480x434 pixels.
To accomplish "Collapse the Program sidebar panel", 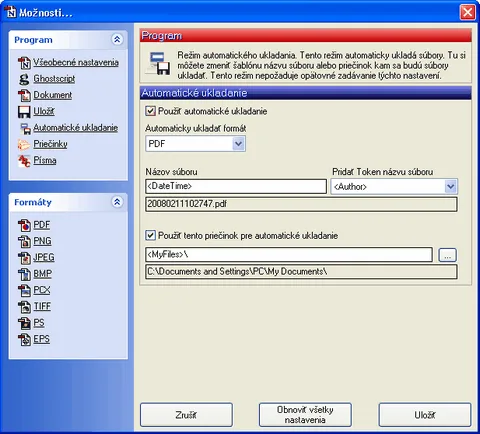I will click(x=117, y=40).
